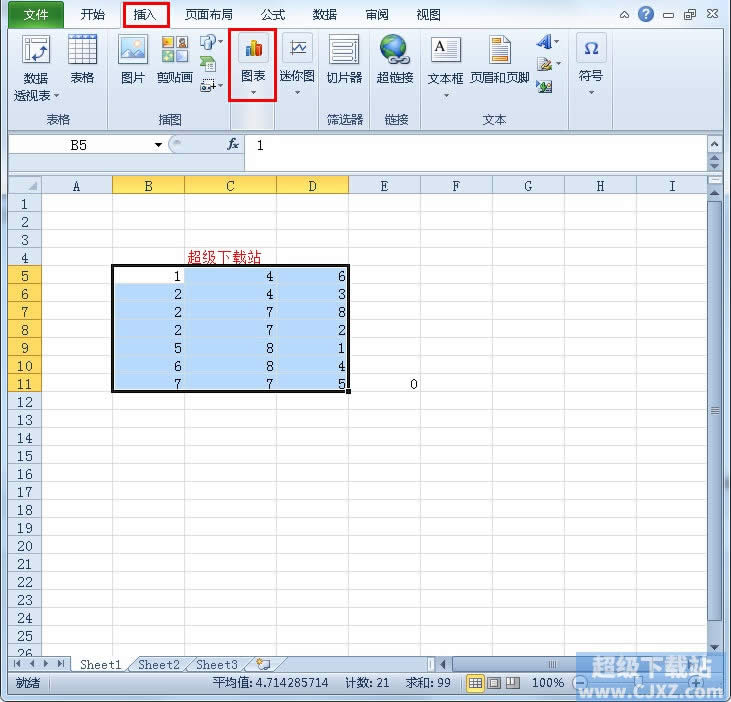
Task: Expand the Name Box dropdown arrow
Action: [159, 145]
